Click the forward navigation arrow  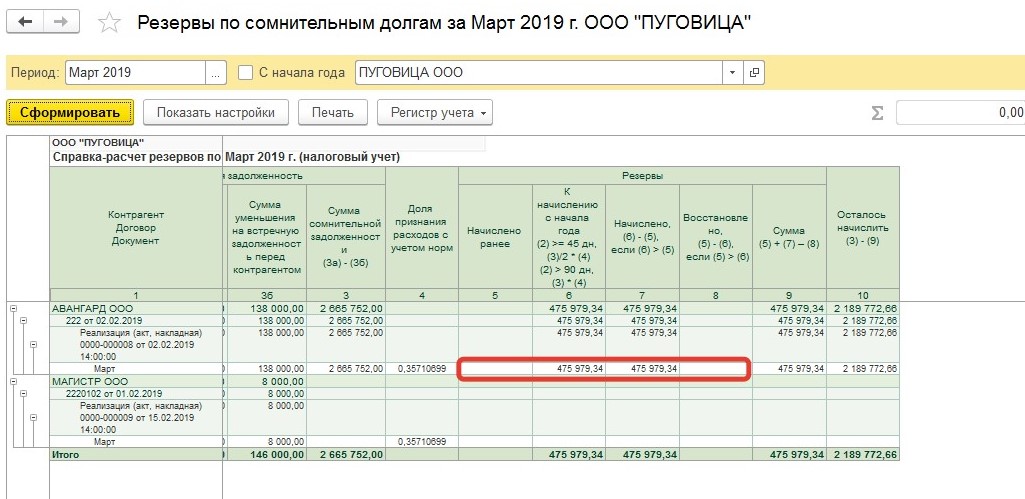coord(61,21)
